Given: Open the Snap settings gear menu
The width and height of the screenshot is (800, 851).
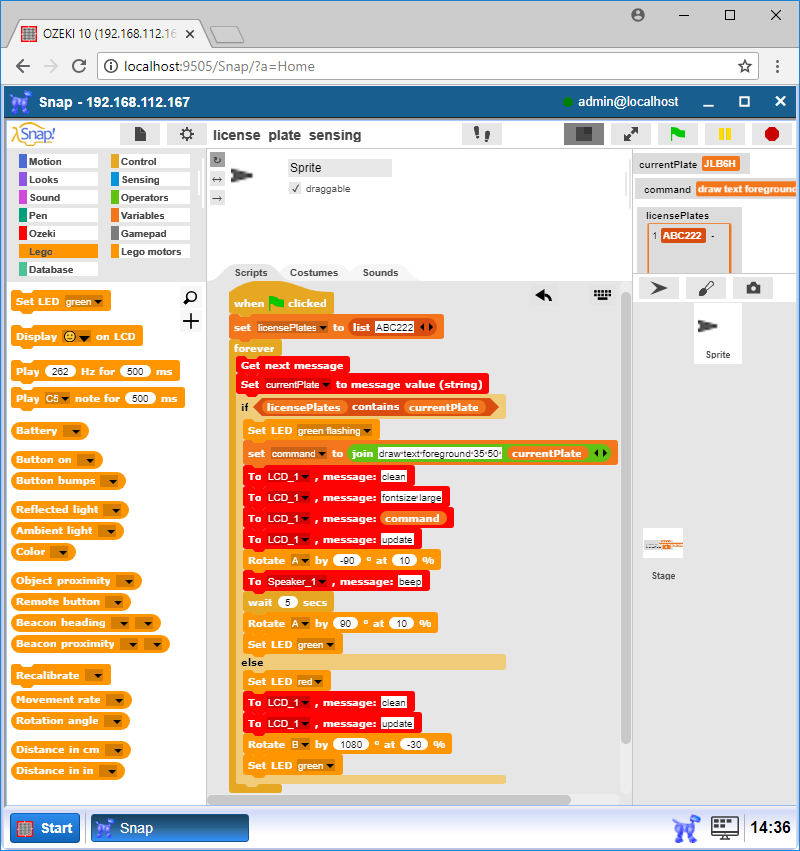Looking at the screenshot, I should [x=186, y=134].
